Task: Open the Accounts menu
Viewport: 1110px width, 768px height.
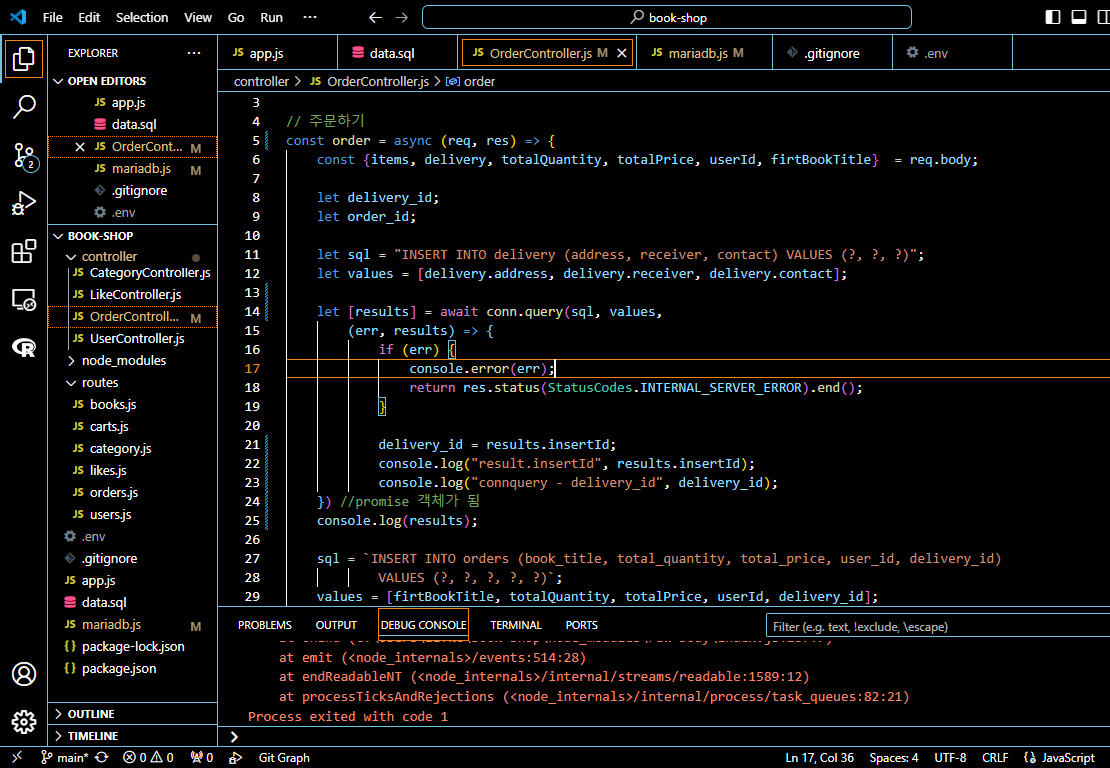Action: (23, 674)
